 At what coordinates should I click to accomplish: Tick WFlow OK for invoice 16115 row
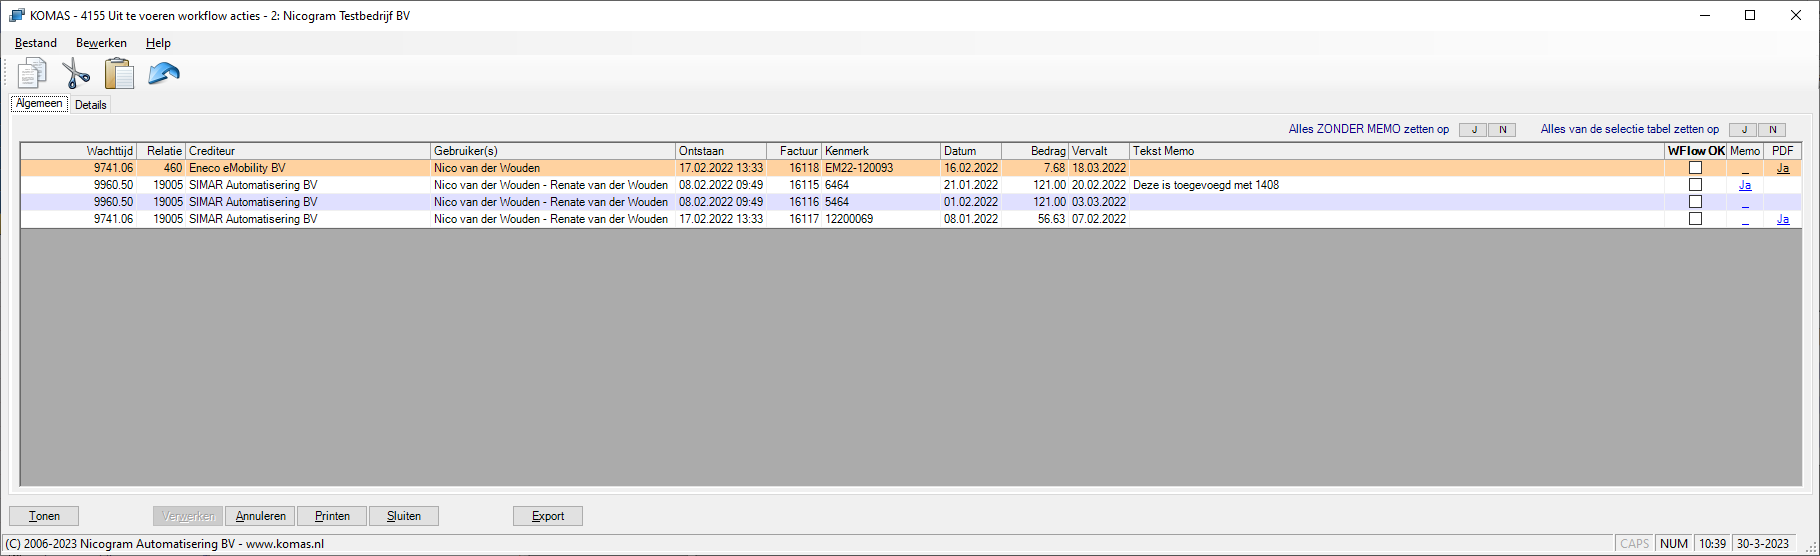[1695, 185]
